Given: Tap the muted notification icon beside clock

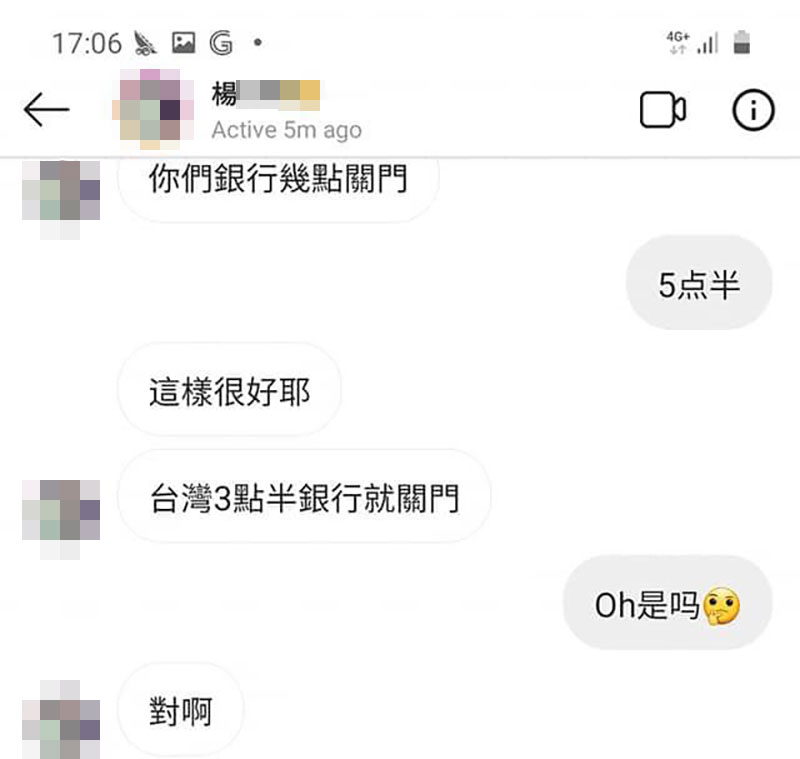Looking at the screenshot, I should click(145, 43).
